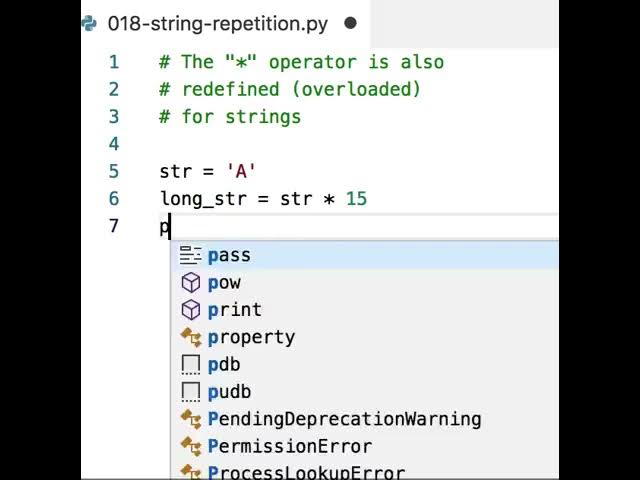This screenshot has width=640, height=480.
Task: Click the keyword icon next to pass
Action: [x=190, y=256]
